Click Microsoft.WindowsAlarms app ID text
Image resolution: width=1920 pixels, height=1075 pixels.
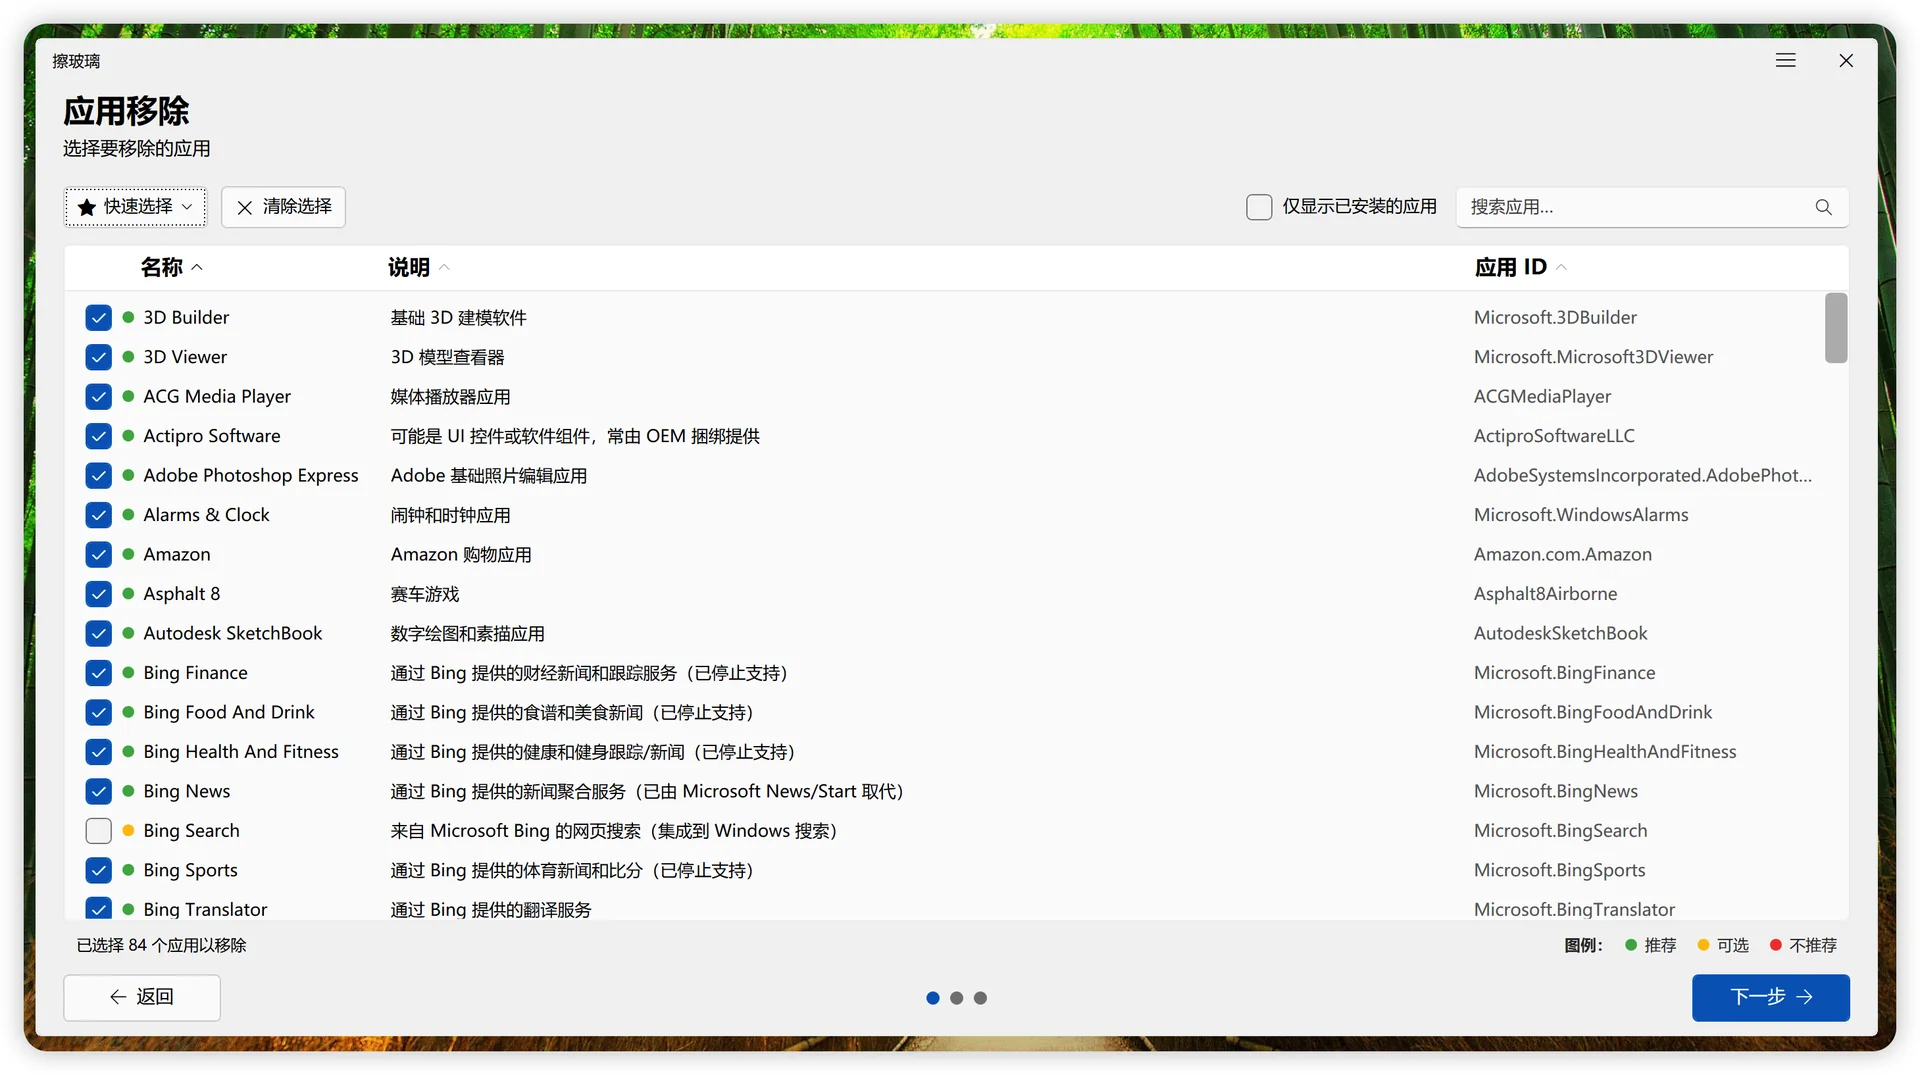[x=1581, y=515]
